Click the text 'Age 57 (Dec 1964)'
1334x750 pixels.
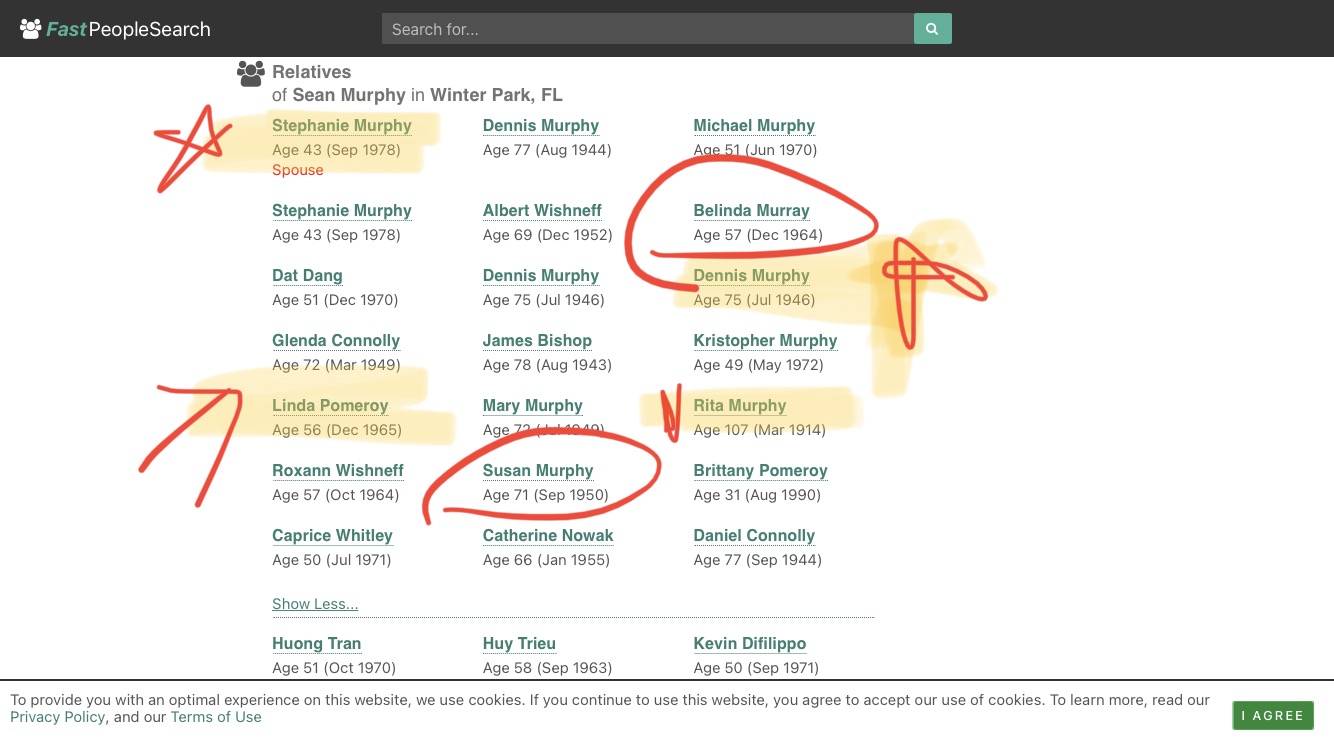(758, 235)
